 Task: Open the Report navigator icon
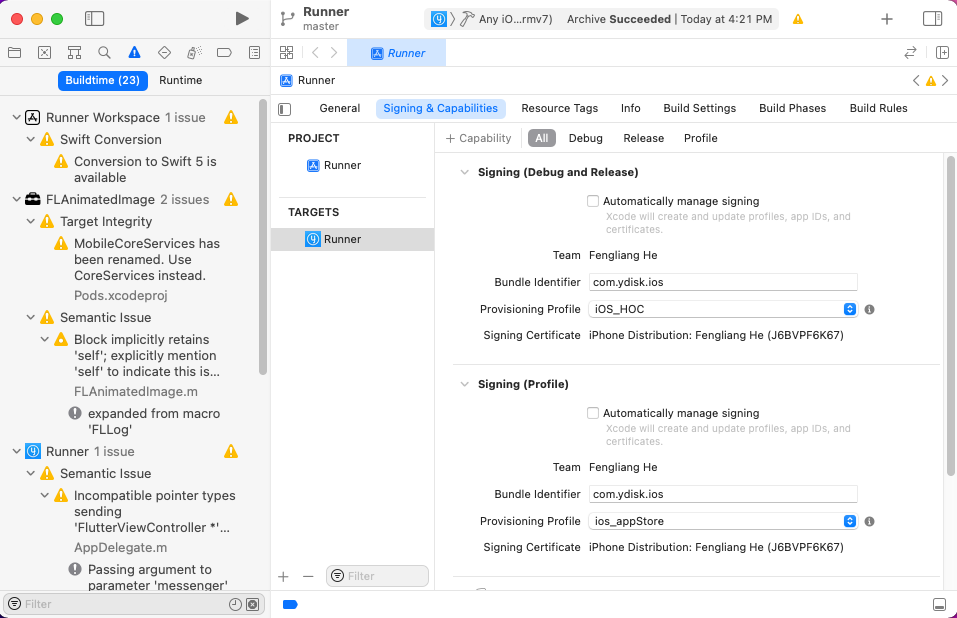pos(254,52)
